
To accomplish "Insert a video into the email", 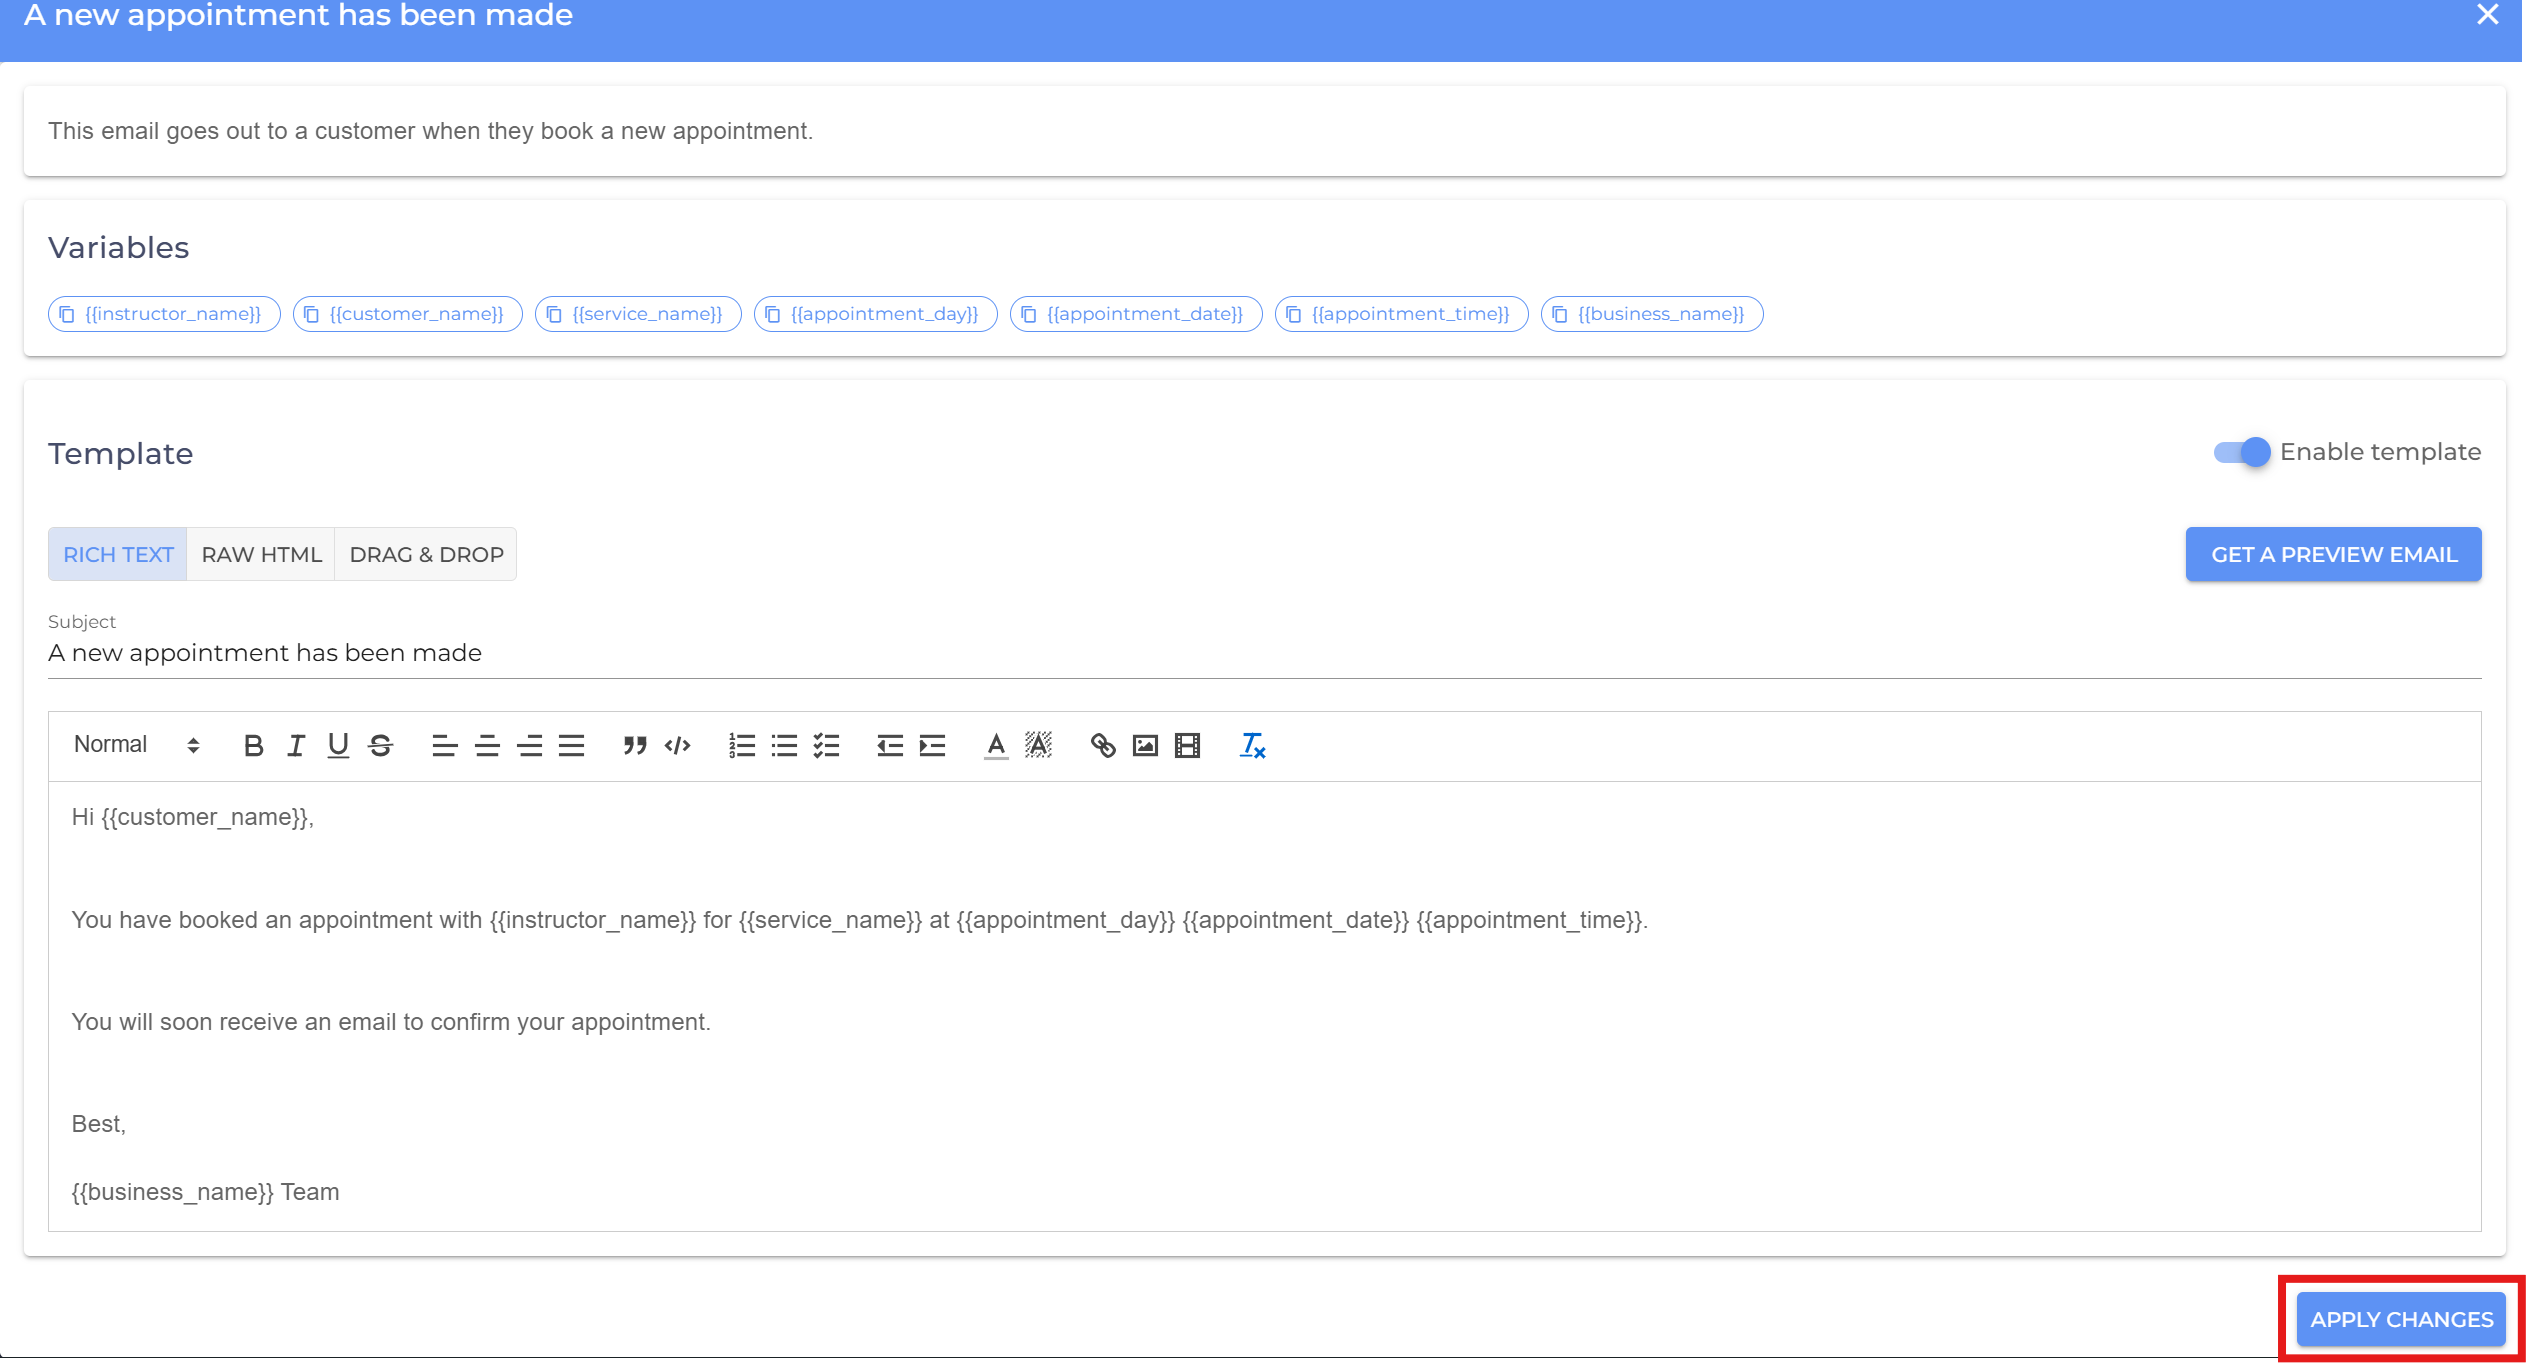I will (x=1187, y=746).
